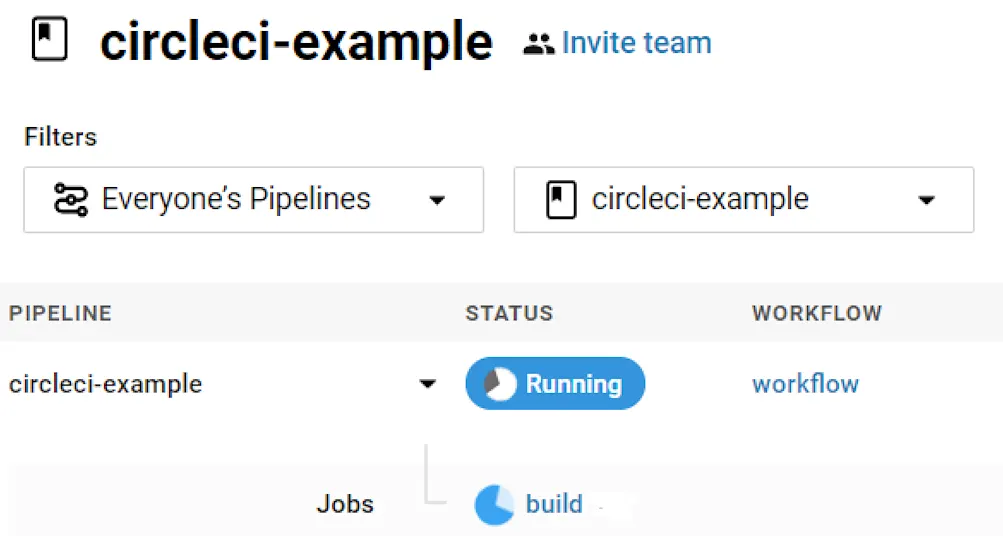
Task: Click the Running status badge text
Action: (573, 384)
